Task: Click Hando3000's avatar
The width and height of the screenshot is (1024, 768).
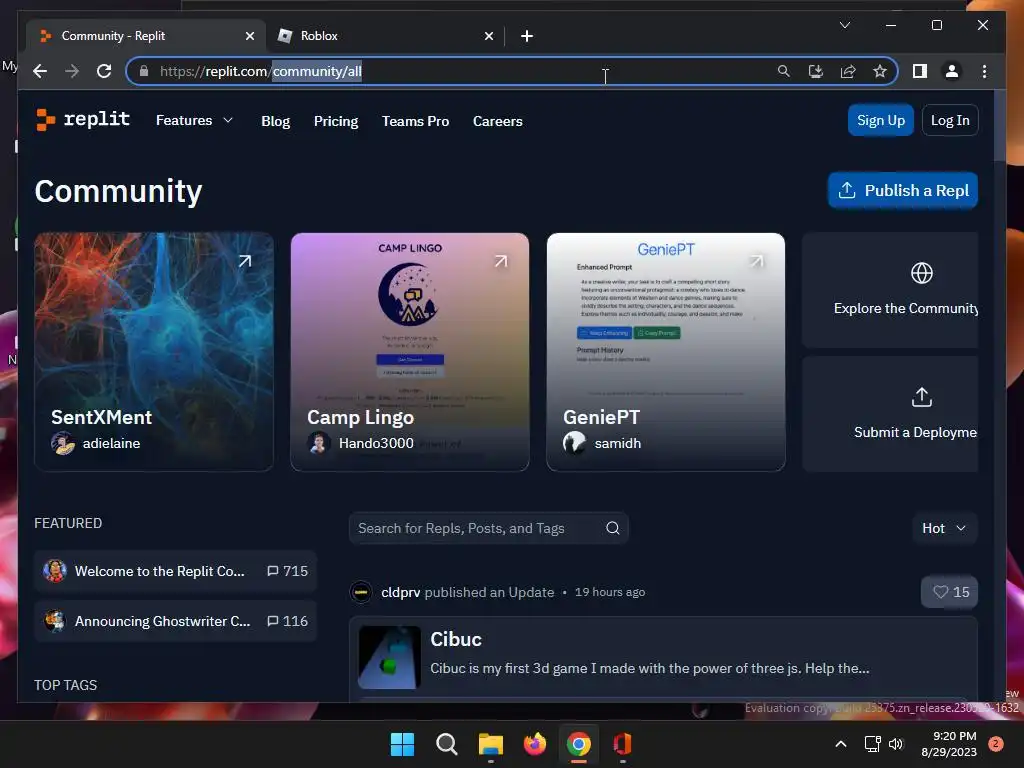Action: (x=319, y=443)
